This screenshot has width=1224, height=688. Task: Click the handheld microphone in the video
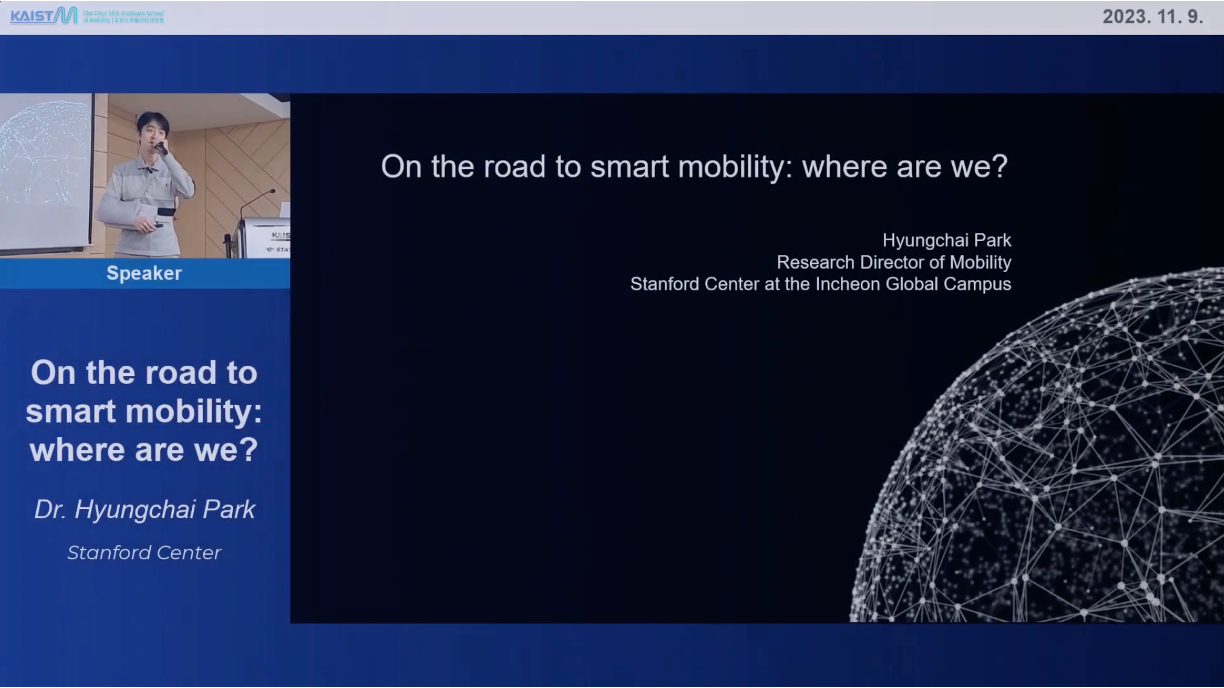[159, 147]
